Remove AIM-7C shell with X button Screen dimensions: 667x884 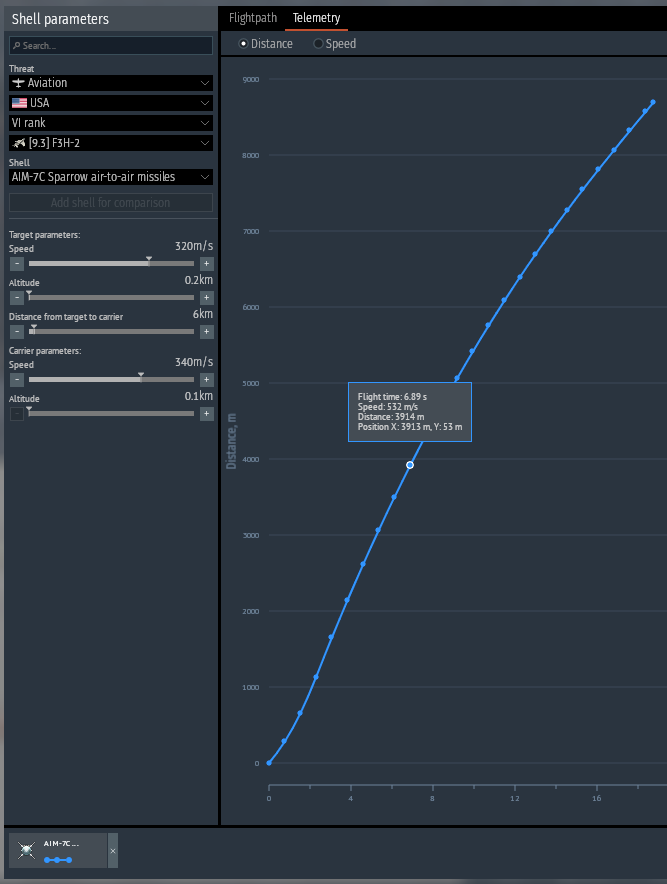[x=113, y=851]
